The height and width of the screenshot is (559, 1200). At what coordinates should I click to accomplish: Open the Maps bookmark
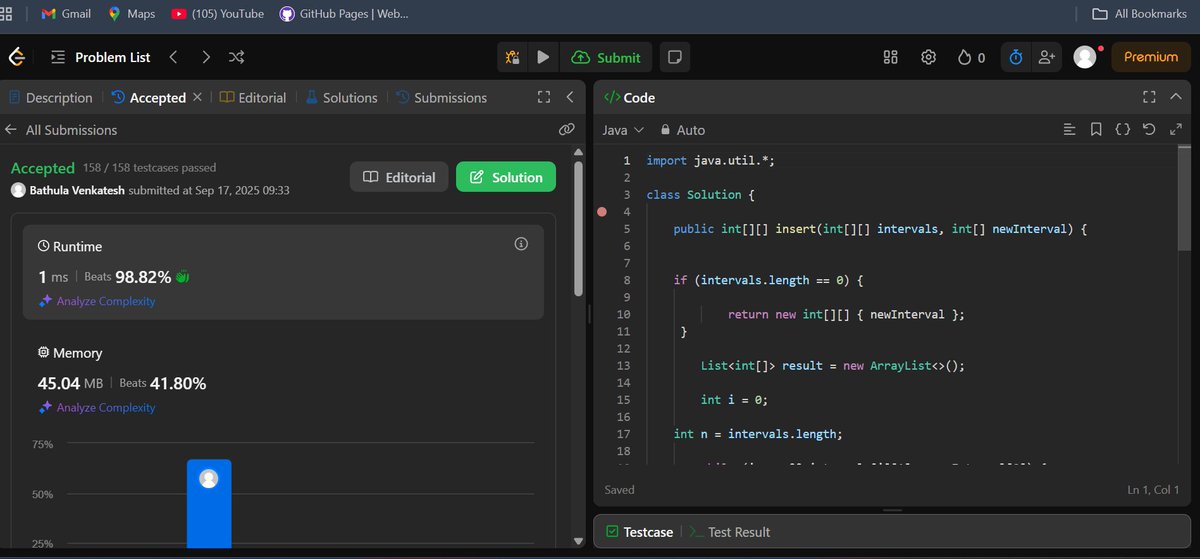pyautogui.click(x=131, y=14)
